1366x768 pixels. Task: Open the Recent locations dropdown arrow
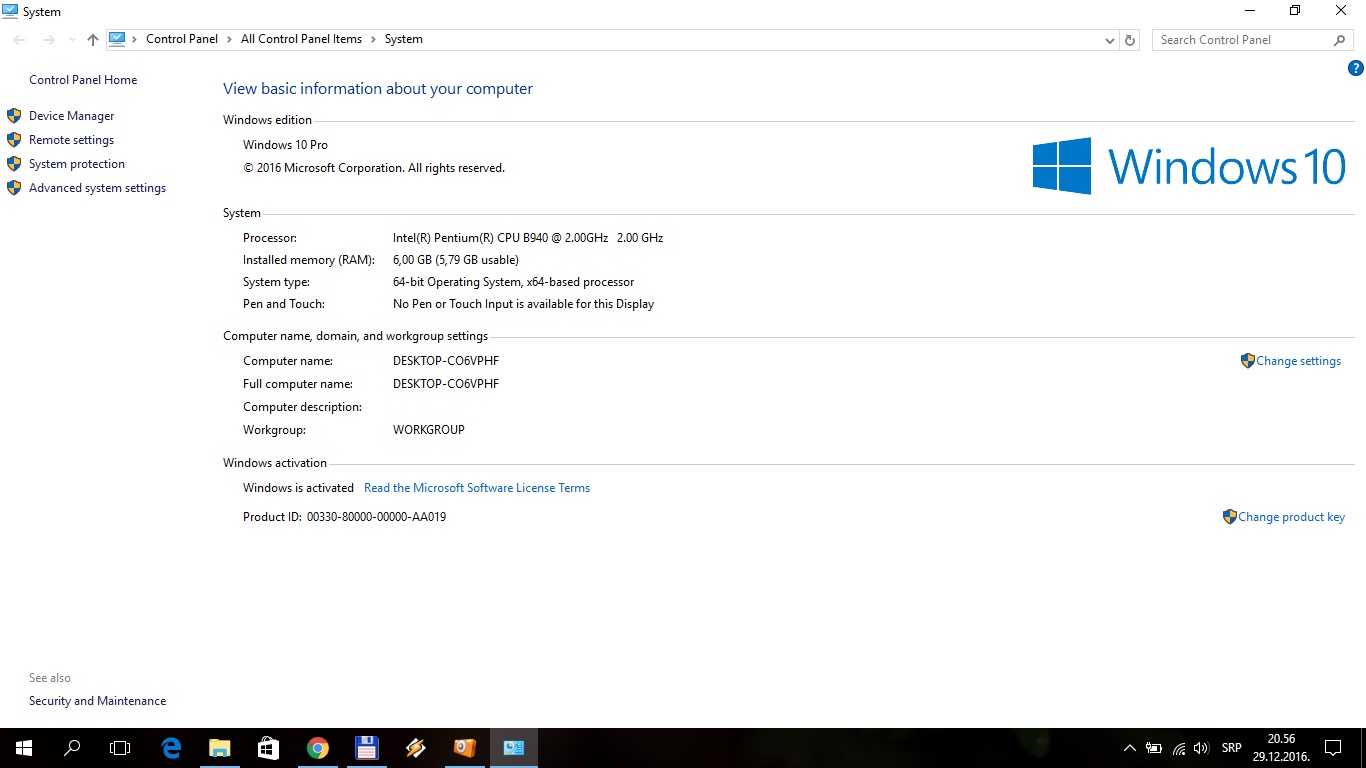pos(71,40)
